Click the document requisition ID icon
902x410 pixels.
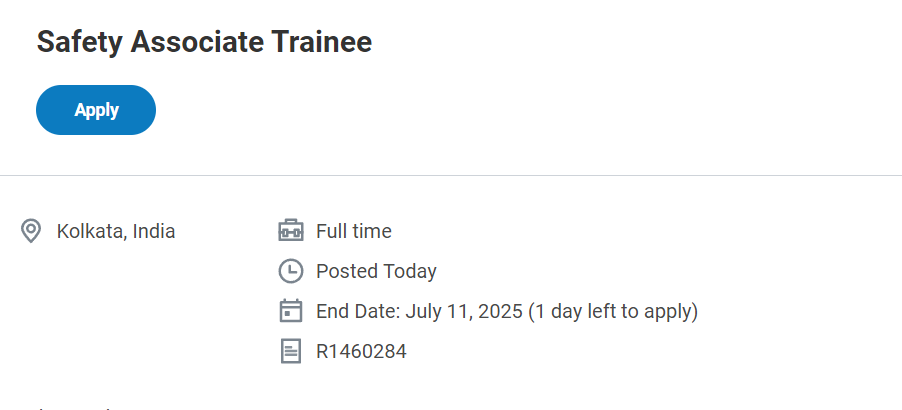click(x=291, y=351)
